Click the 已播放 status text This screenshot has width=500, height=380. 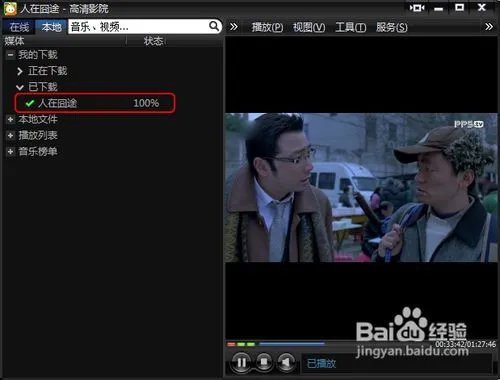pos(321,363)
